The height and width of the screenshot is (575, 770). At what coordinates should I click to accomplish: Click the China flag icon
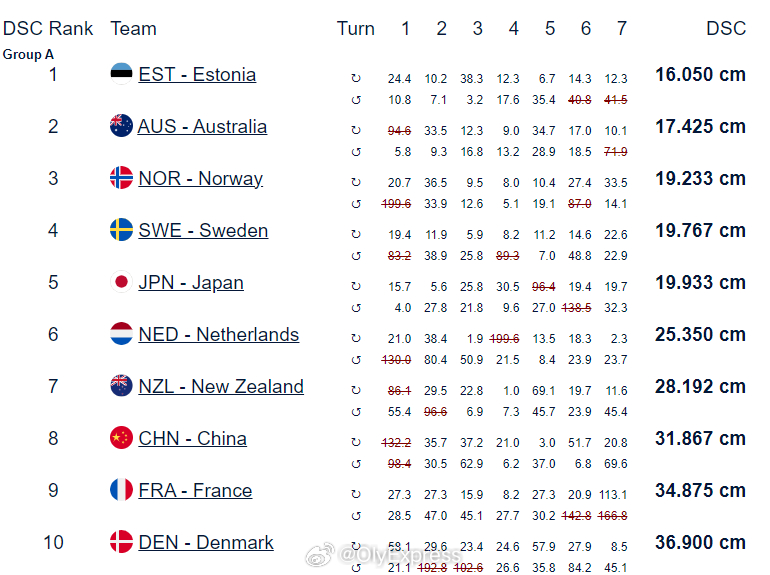point(121,438)
